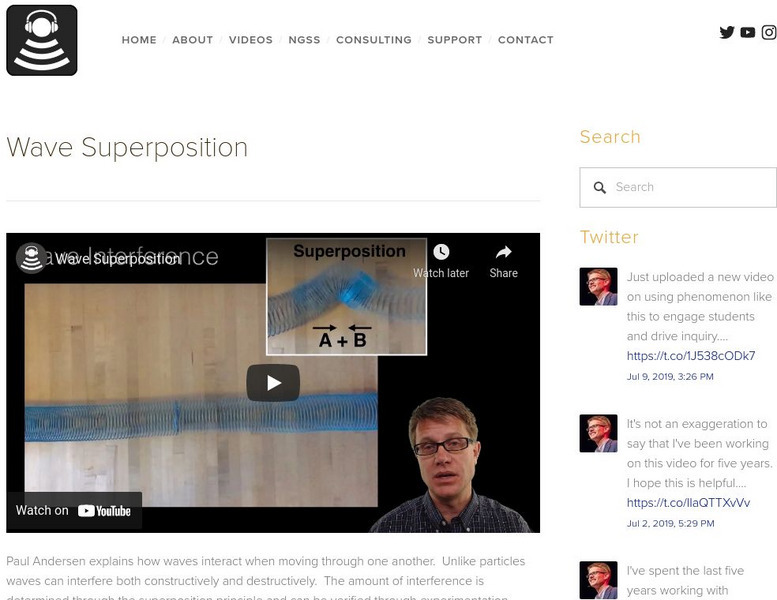Viewport: 777px width, 600px height.
Task: Open the VIDEOS menu item
Action: [251, 40]
